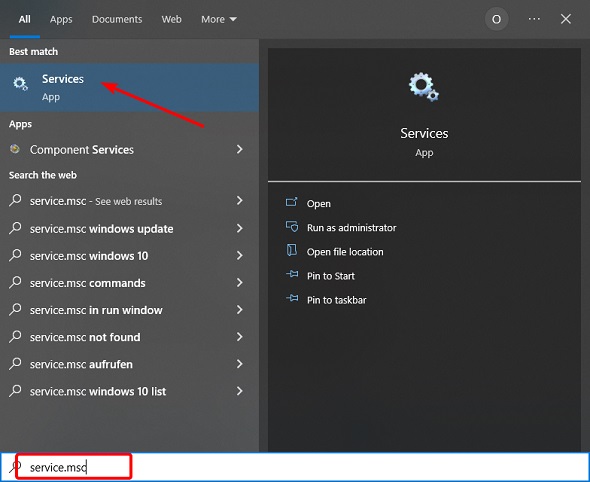This screenshot has width=590, height=482.
Task: Click the Open action icon
Action: point(292,203)
